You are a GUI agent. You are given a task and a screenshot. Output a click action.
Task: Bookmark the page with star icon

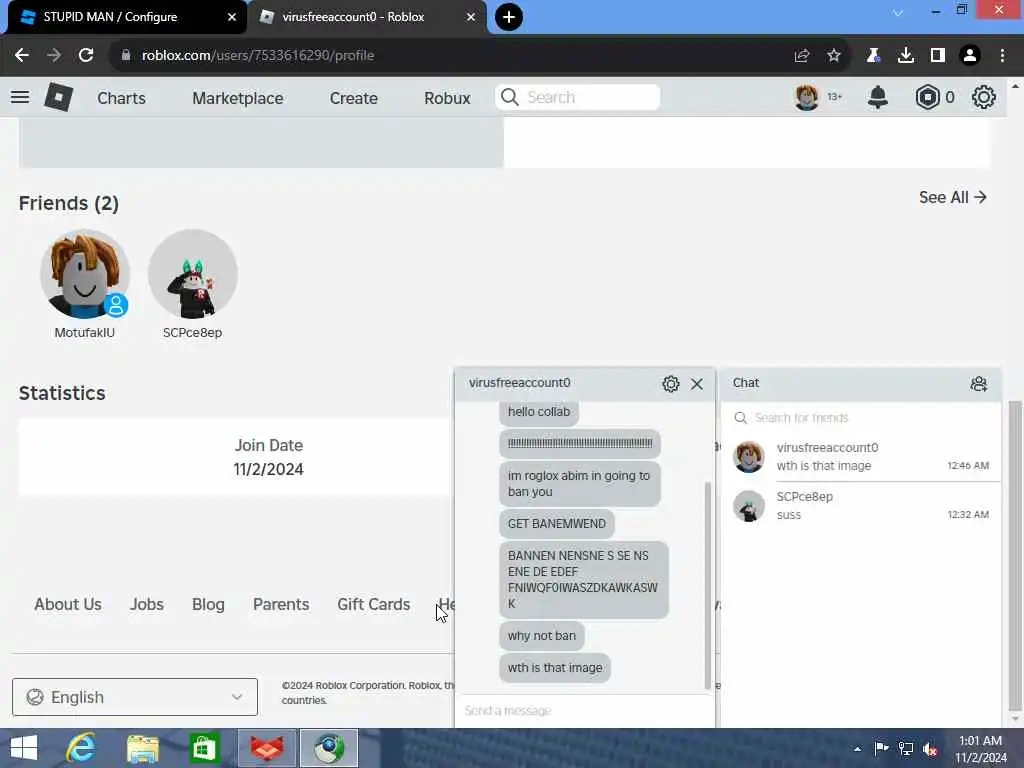pyautogui.click(x=834, y=56)
